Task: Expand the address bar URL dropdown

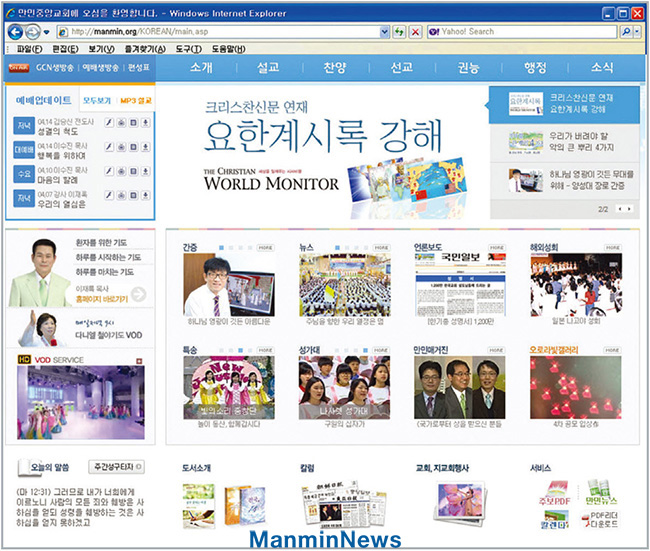Action: (385, 32)
